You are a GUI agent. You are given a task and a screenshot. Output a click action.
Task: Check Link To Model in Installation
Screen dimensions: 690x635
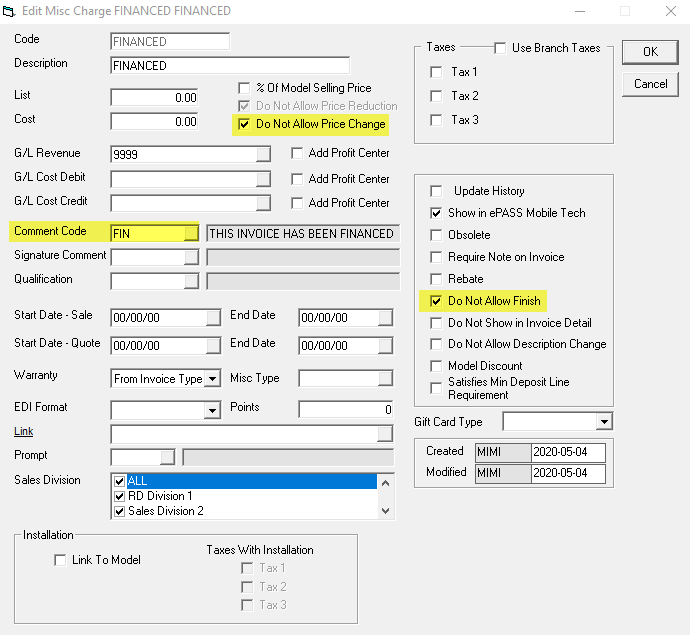[60, 560]
